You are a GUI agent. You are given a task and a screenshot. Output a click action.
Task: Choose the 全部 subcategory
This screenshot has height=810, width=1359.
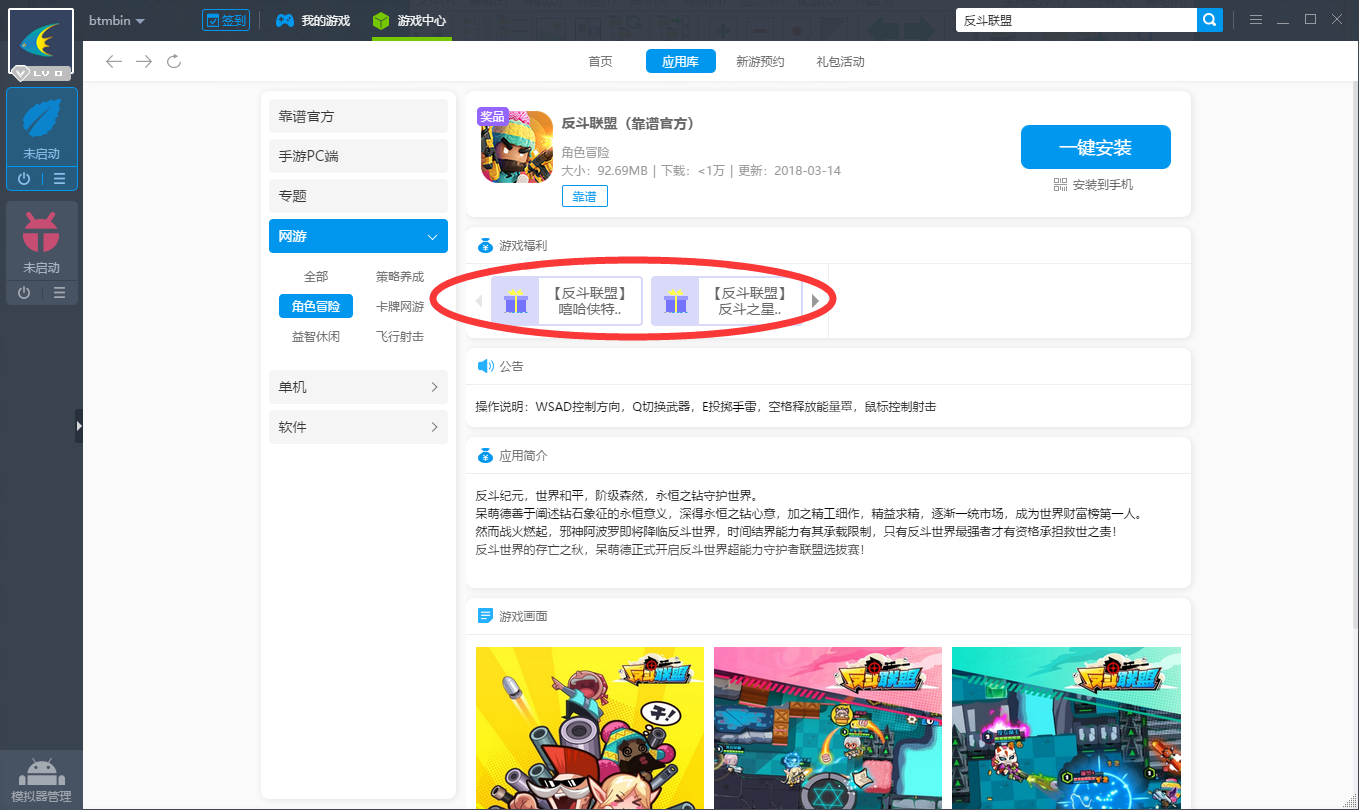click(316, 277)
